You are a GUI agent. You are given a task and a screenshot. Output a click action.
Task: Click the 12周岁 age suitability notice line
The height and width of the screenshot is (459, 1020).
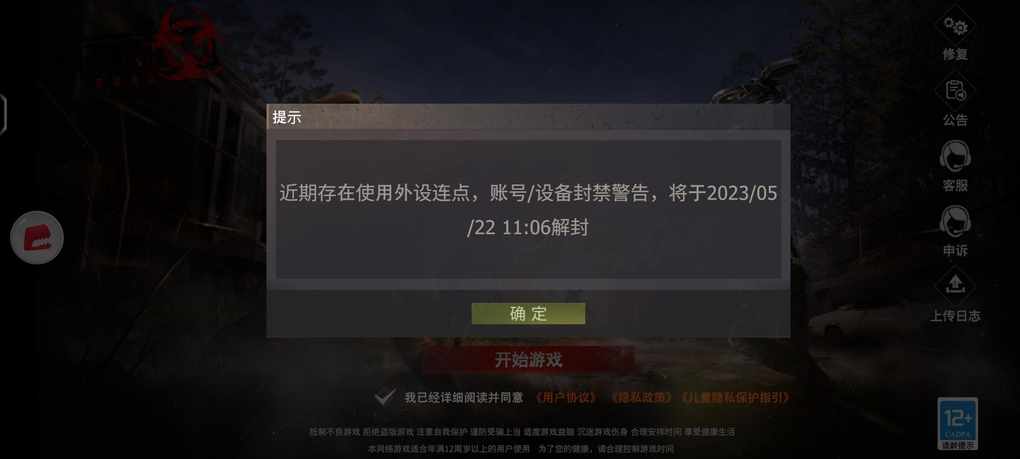[520, 449]
